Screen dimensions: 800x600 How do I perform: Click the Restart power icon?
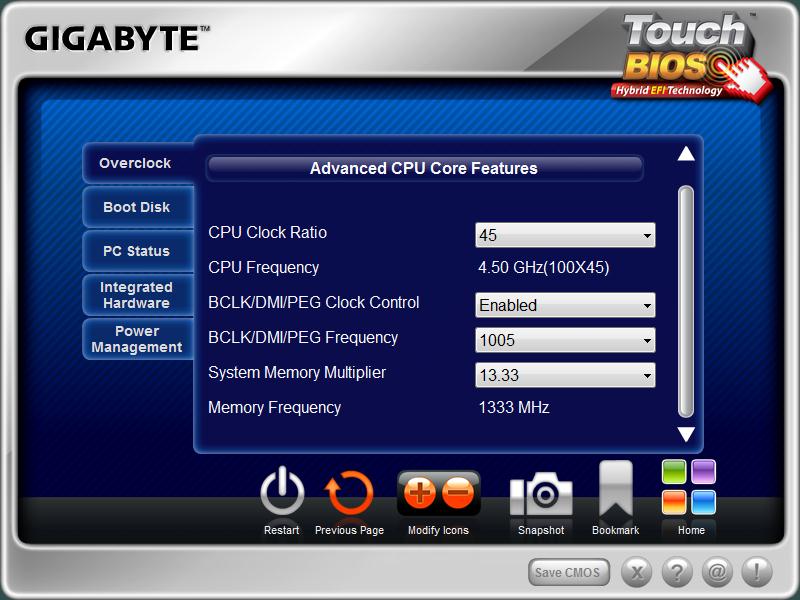tap(282, 493)
